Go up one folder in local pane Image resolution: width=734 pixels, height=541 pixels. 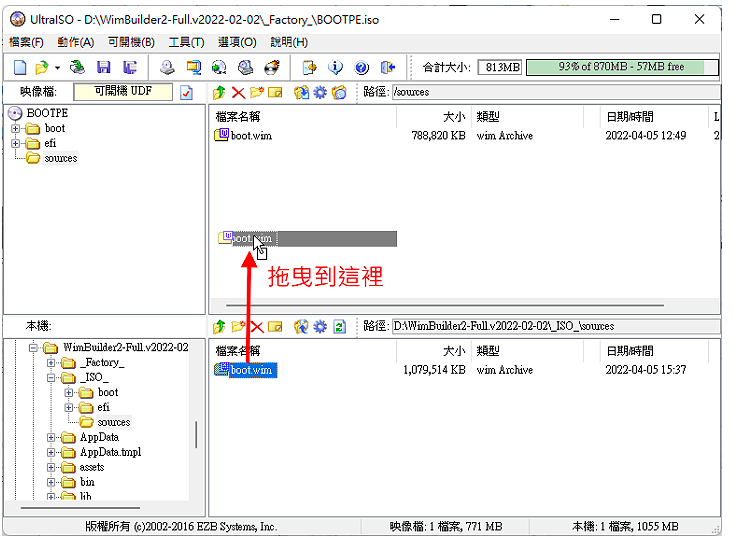219,326
